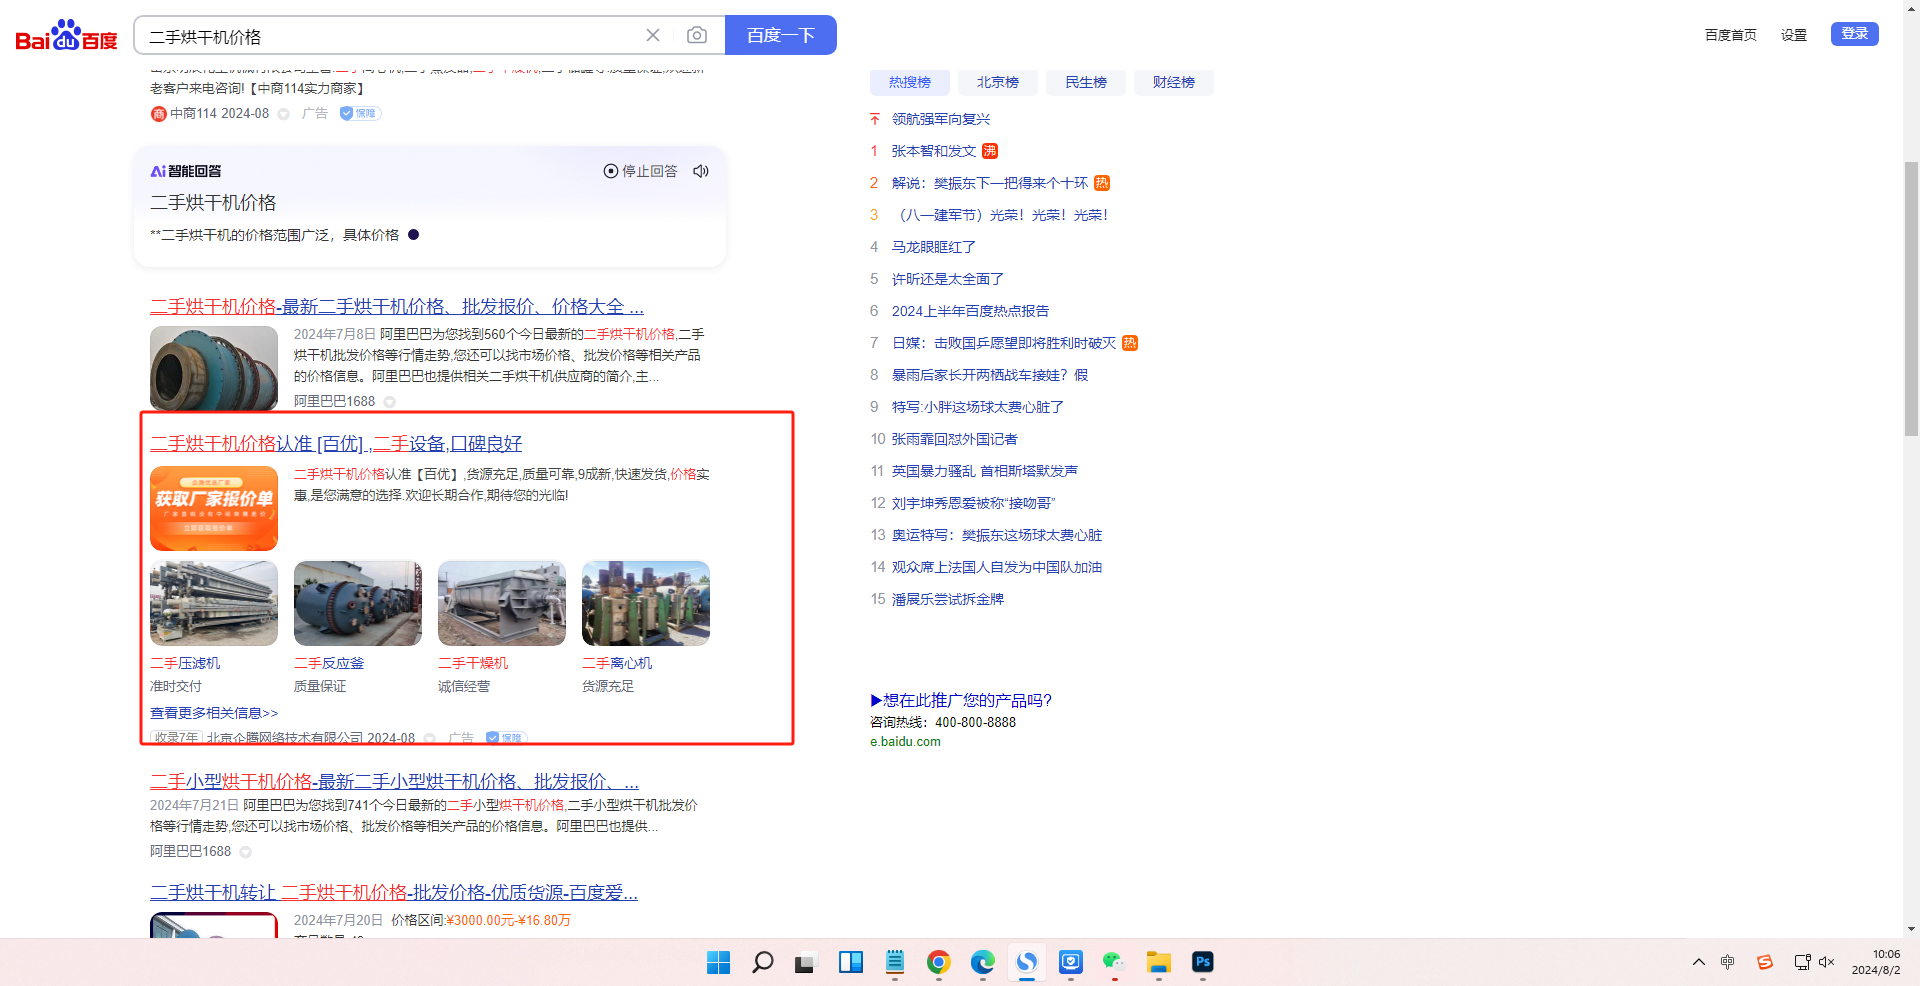Mute or unmute system volume icon
The image size is (1920, 986).
tap(1826, 962)
